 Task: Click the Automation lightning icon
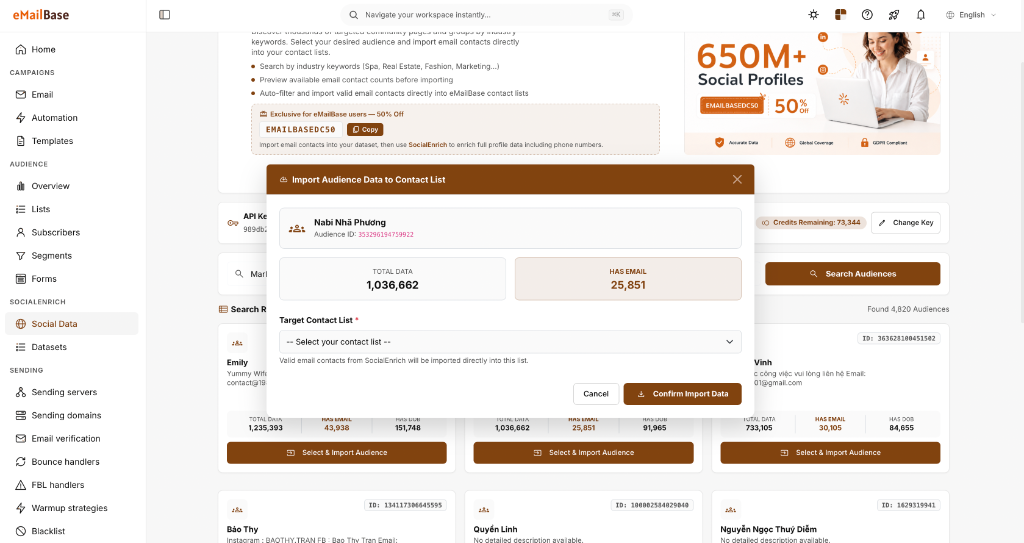[x=21, y=118]
